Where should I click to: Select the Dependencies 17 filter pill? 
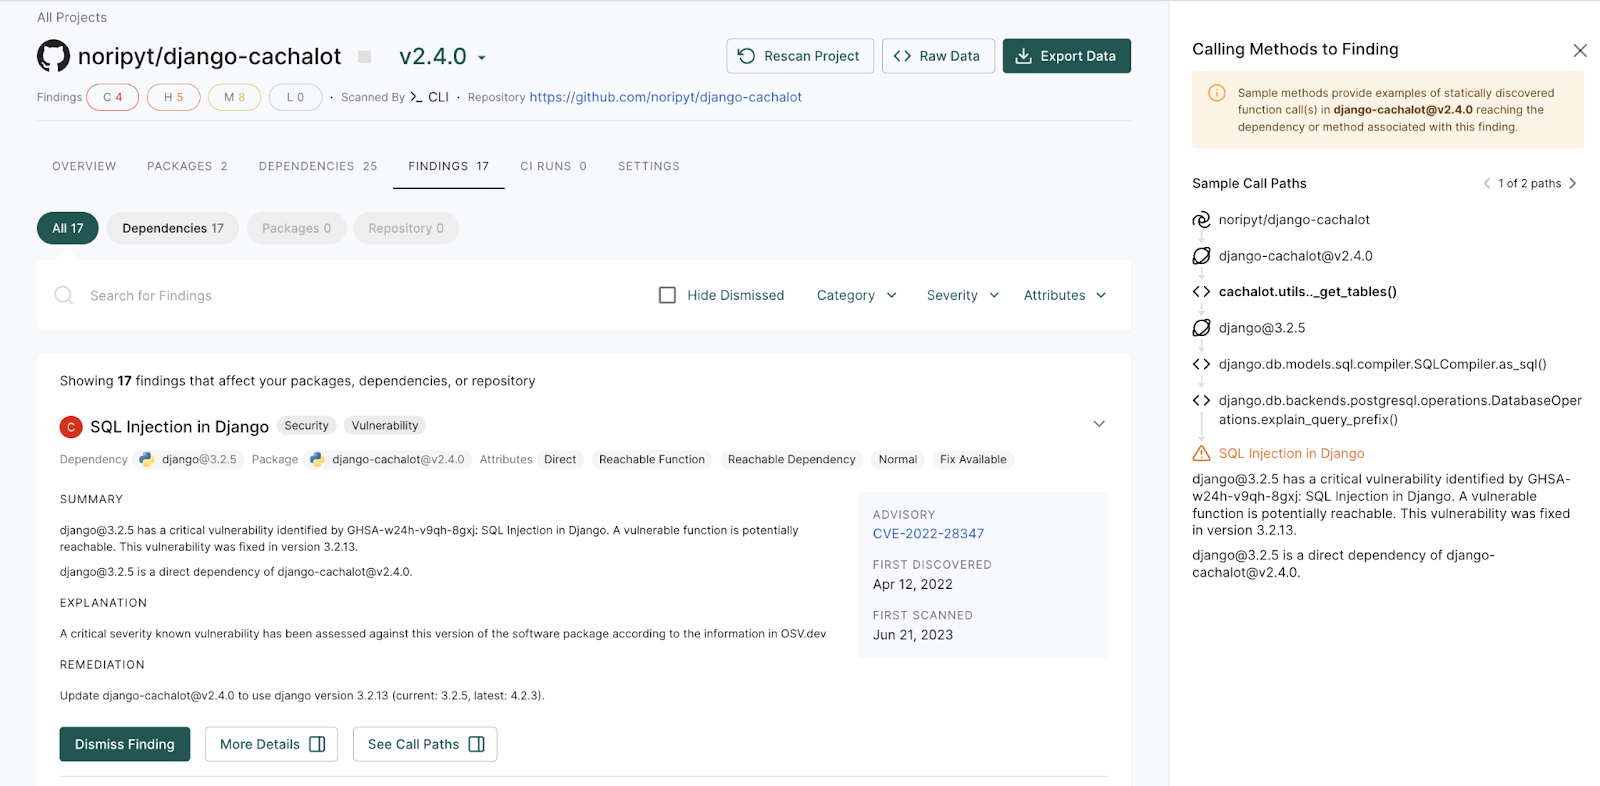[x=173, y=228]
